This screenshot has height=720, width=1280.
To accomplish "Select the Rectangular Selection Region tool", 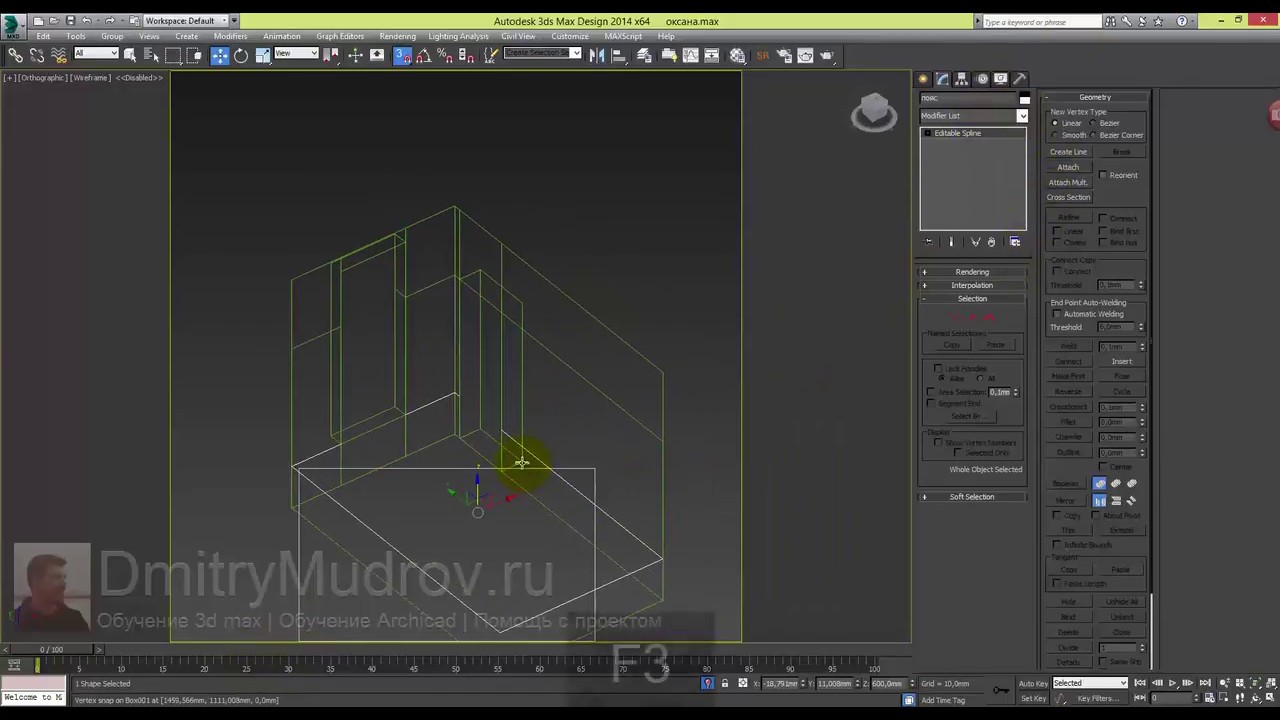I will pos(173,56).
